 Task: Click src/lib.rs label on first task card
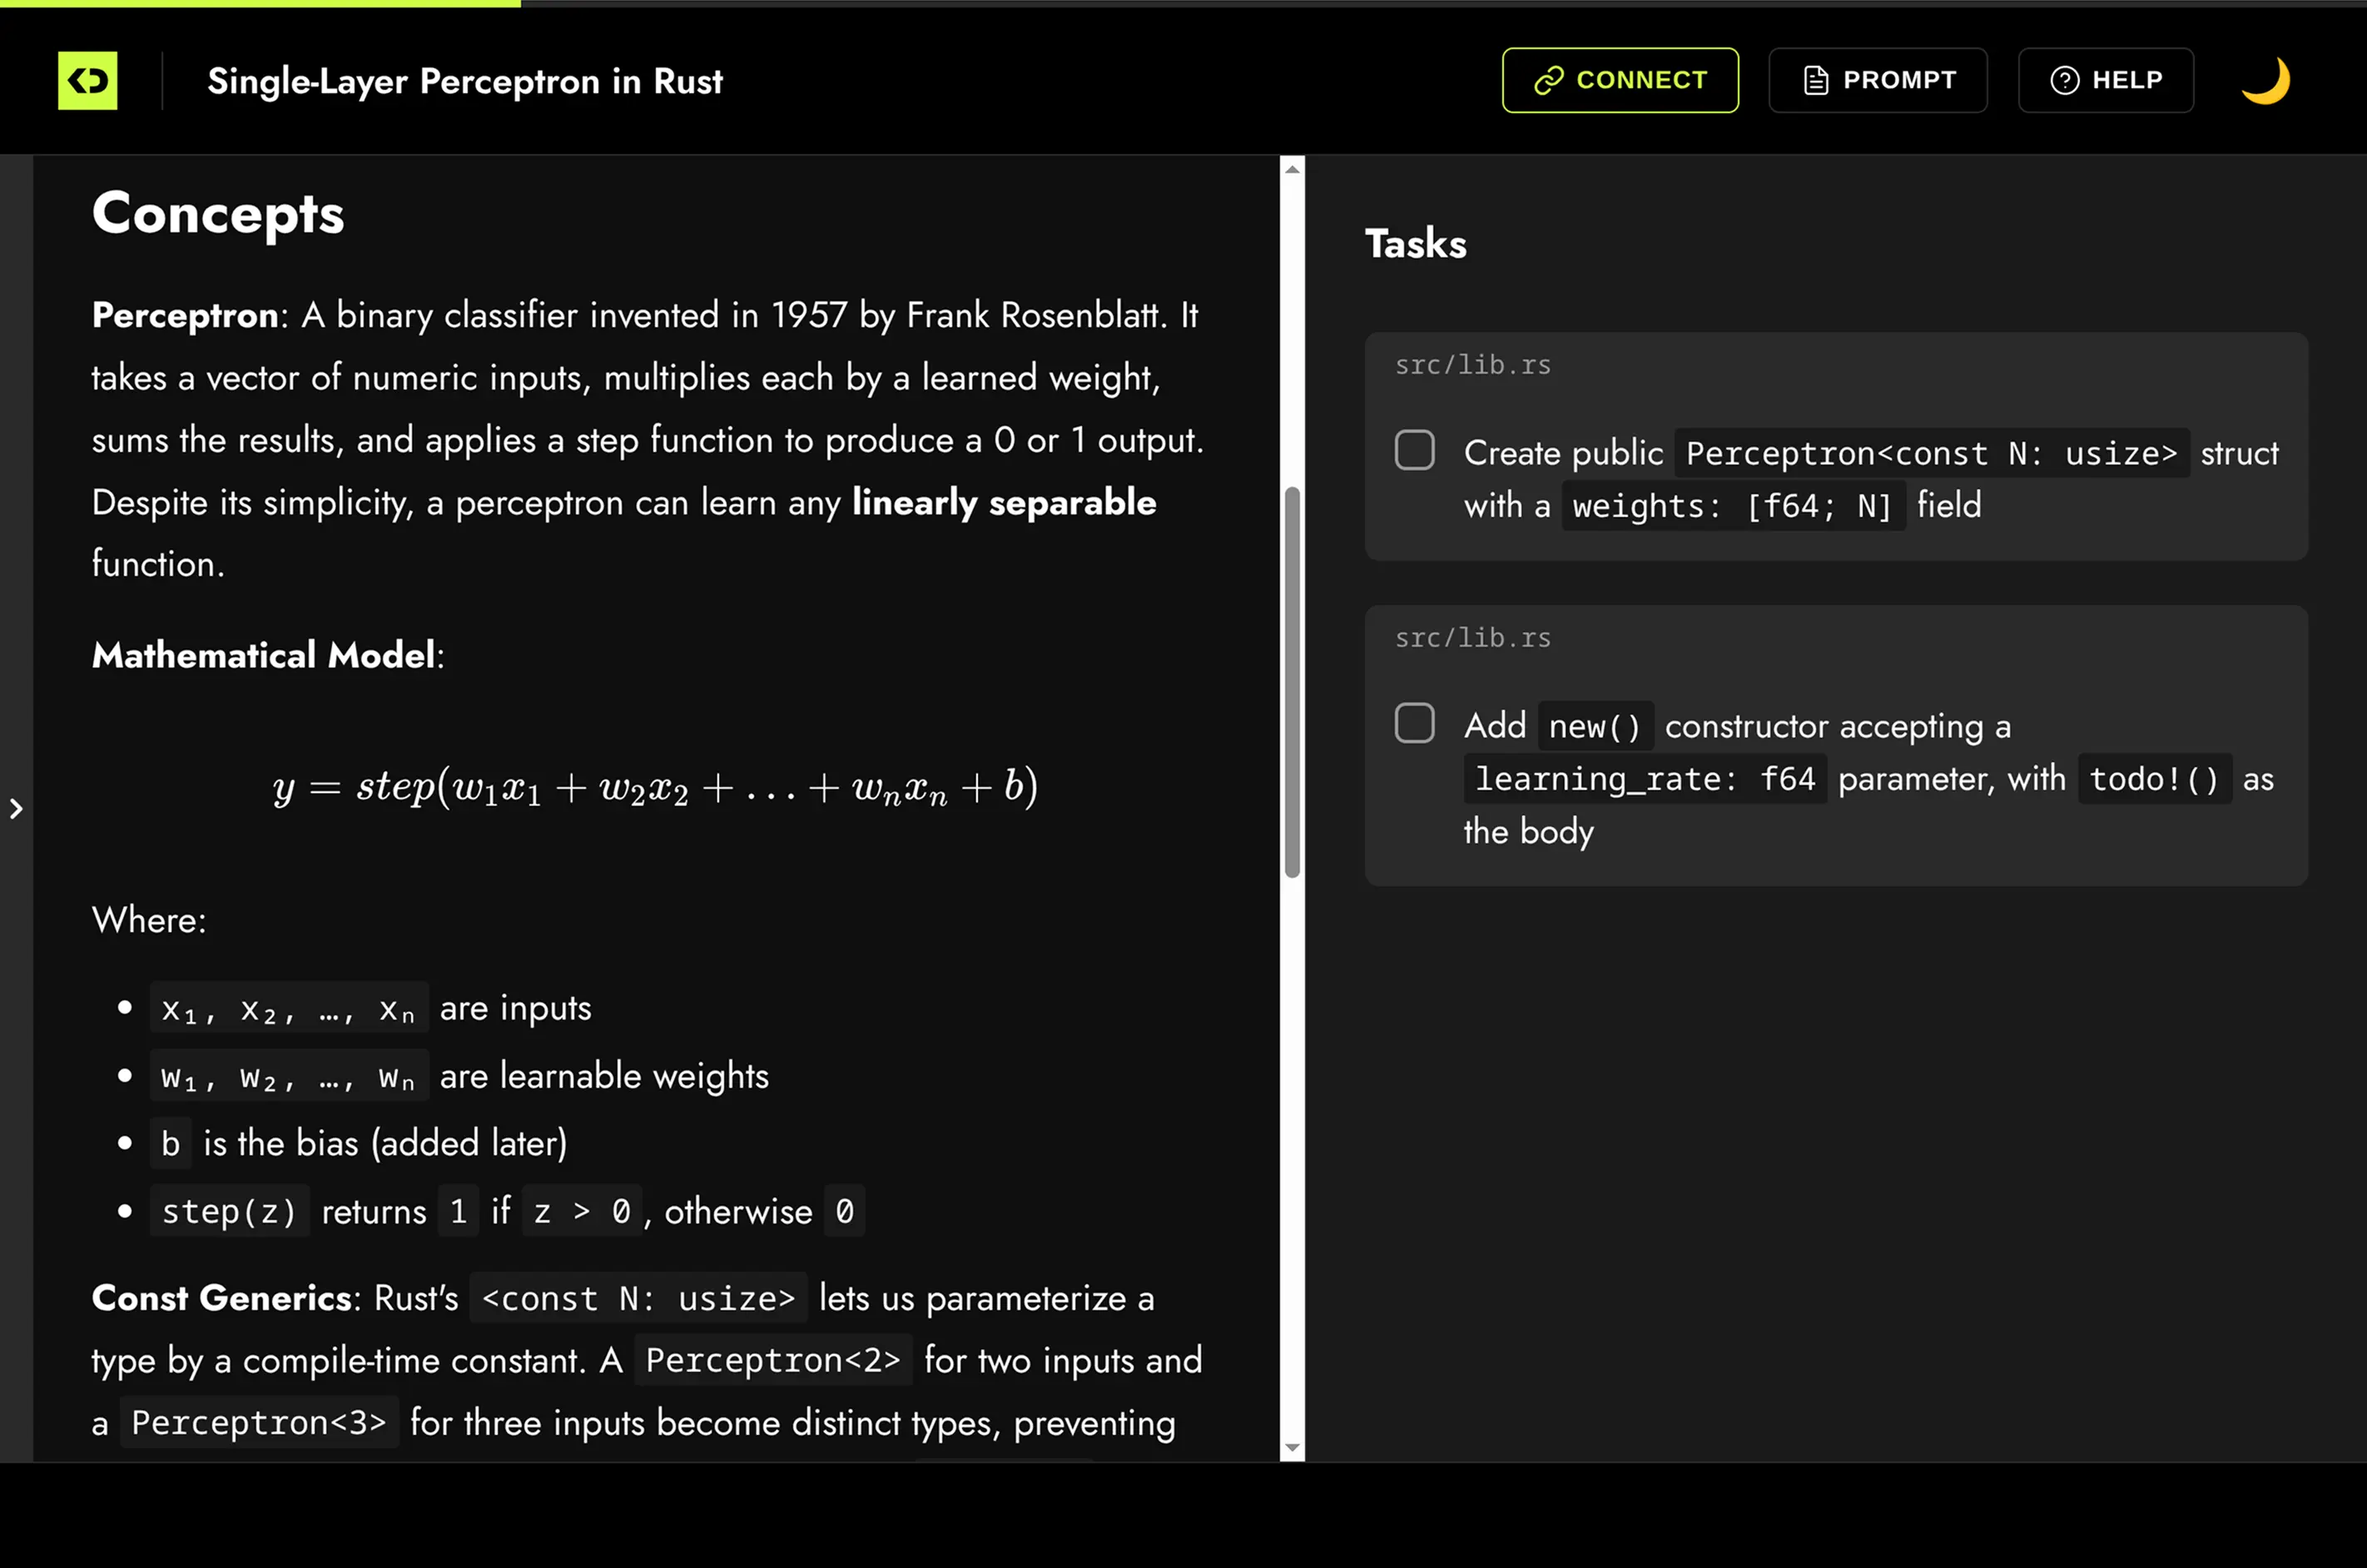1473,364
